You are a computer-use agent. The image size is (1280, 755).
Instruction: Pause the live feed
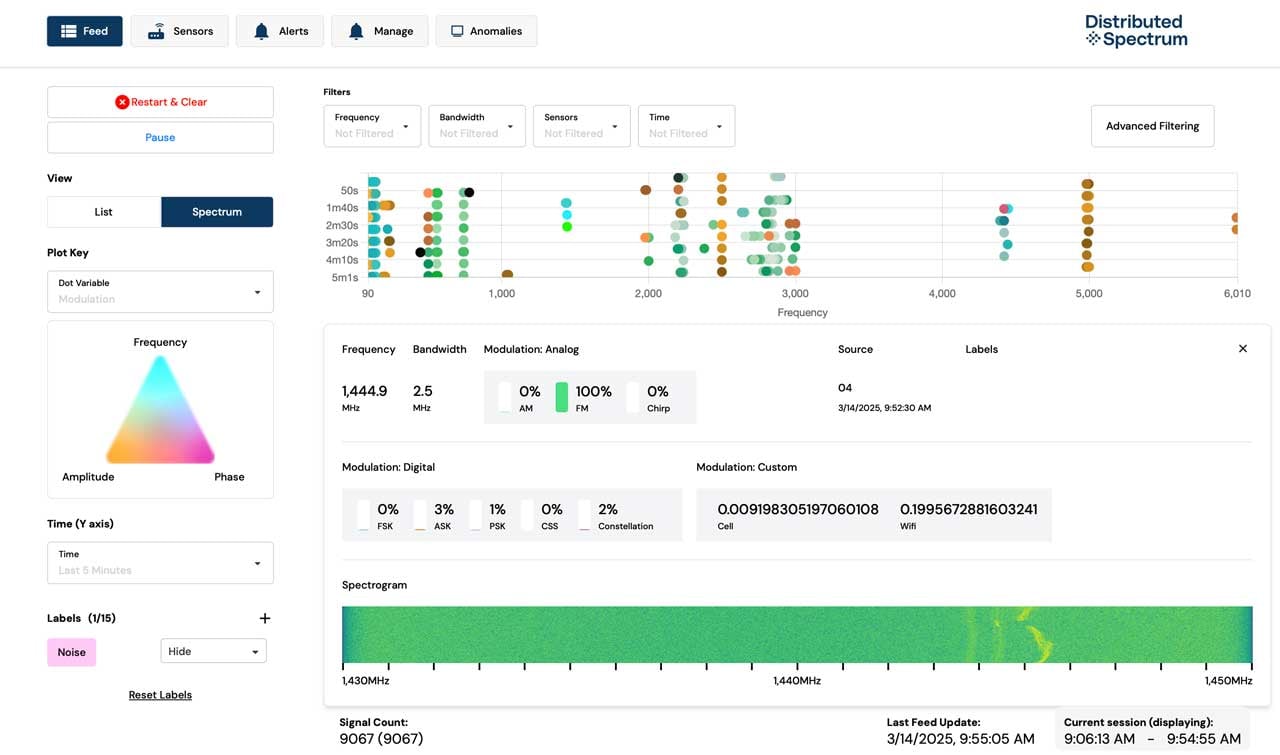pos(159,137)
